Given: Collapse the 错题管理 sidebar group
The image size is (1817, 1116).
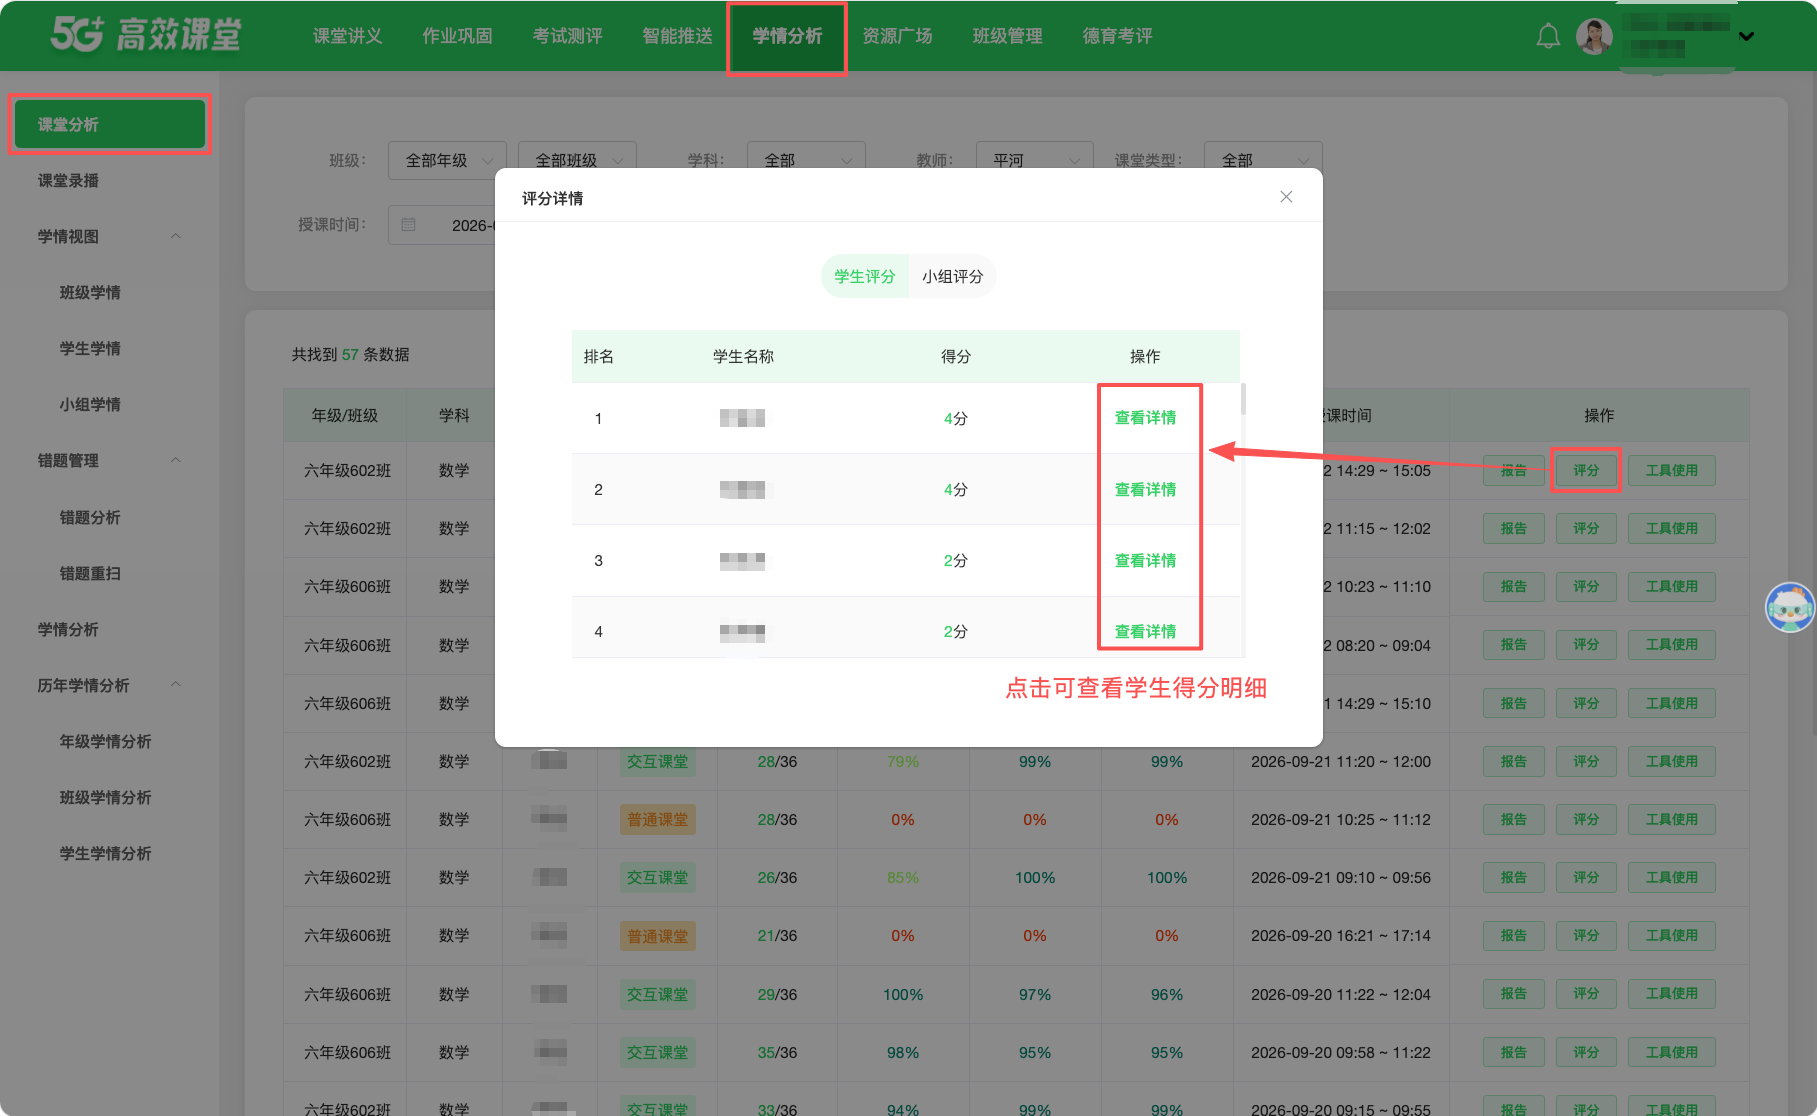Looking at the screenshot, I should (176, 461).
